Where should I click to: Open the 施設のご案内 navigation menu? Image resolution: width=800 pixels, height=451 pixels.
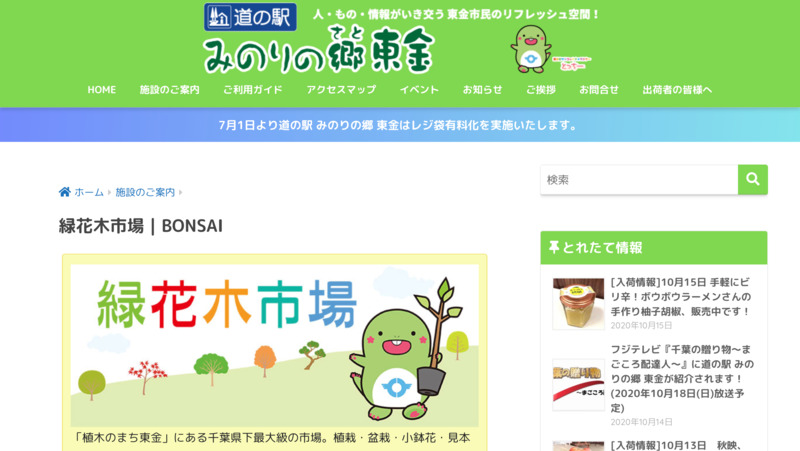coord(169,90)
